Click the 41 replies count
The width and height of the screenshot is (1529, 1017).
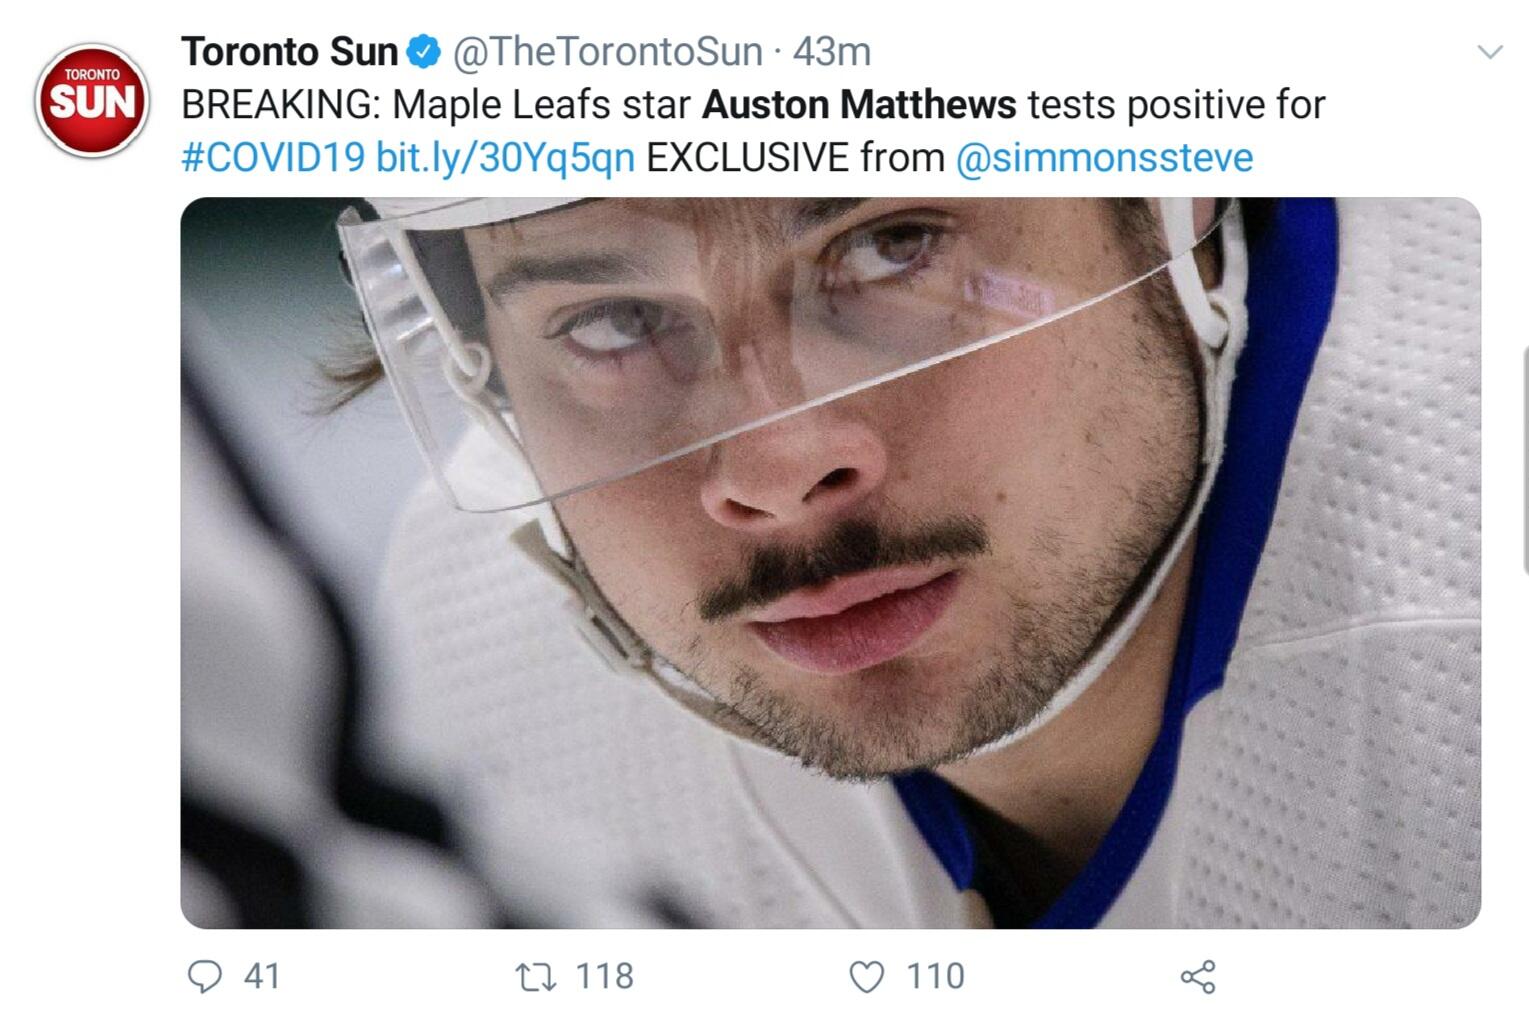tap(262, 976)
